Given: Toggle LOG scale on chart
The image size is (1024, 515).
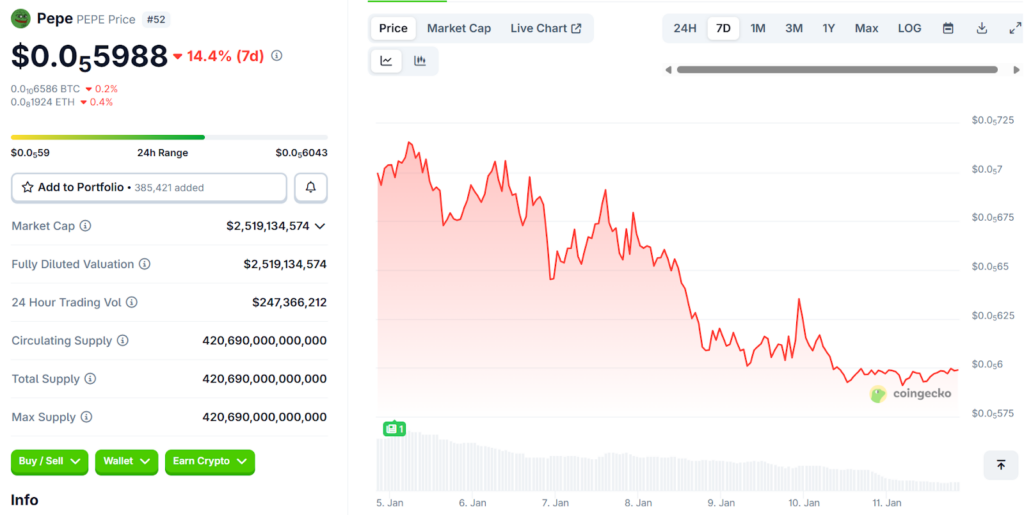Looking at the screenshot, I should [909, 28].
